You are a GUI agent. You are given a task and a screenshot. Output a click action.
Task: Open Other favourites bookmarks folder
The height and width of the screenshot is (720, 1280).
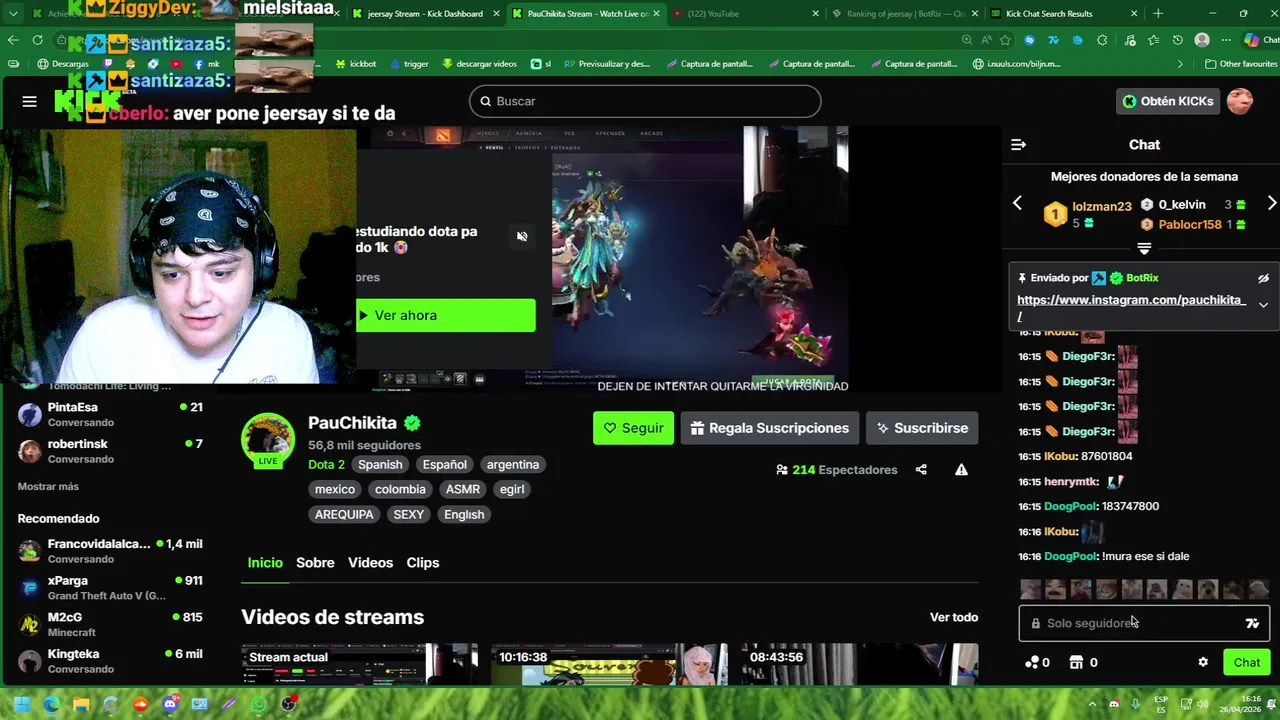pyautogui.click(x=1240, y=63)
